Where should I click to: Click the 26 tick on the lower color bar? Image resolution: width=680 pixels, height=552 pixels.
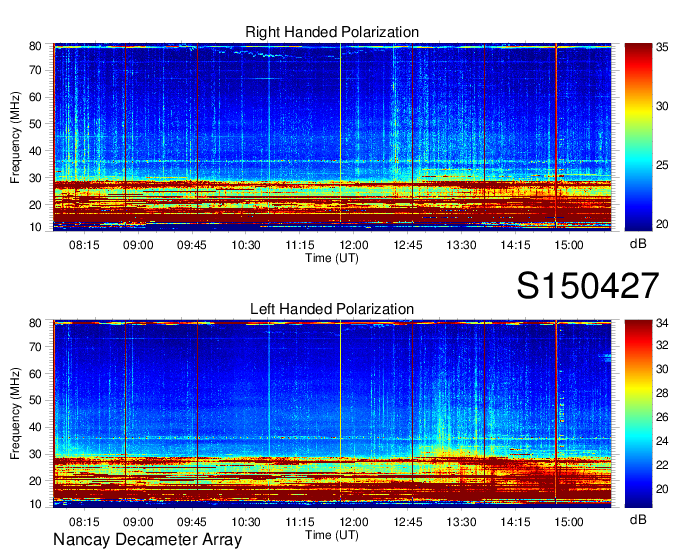[662, 417]
